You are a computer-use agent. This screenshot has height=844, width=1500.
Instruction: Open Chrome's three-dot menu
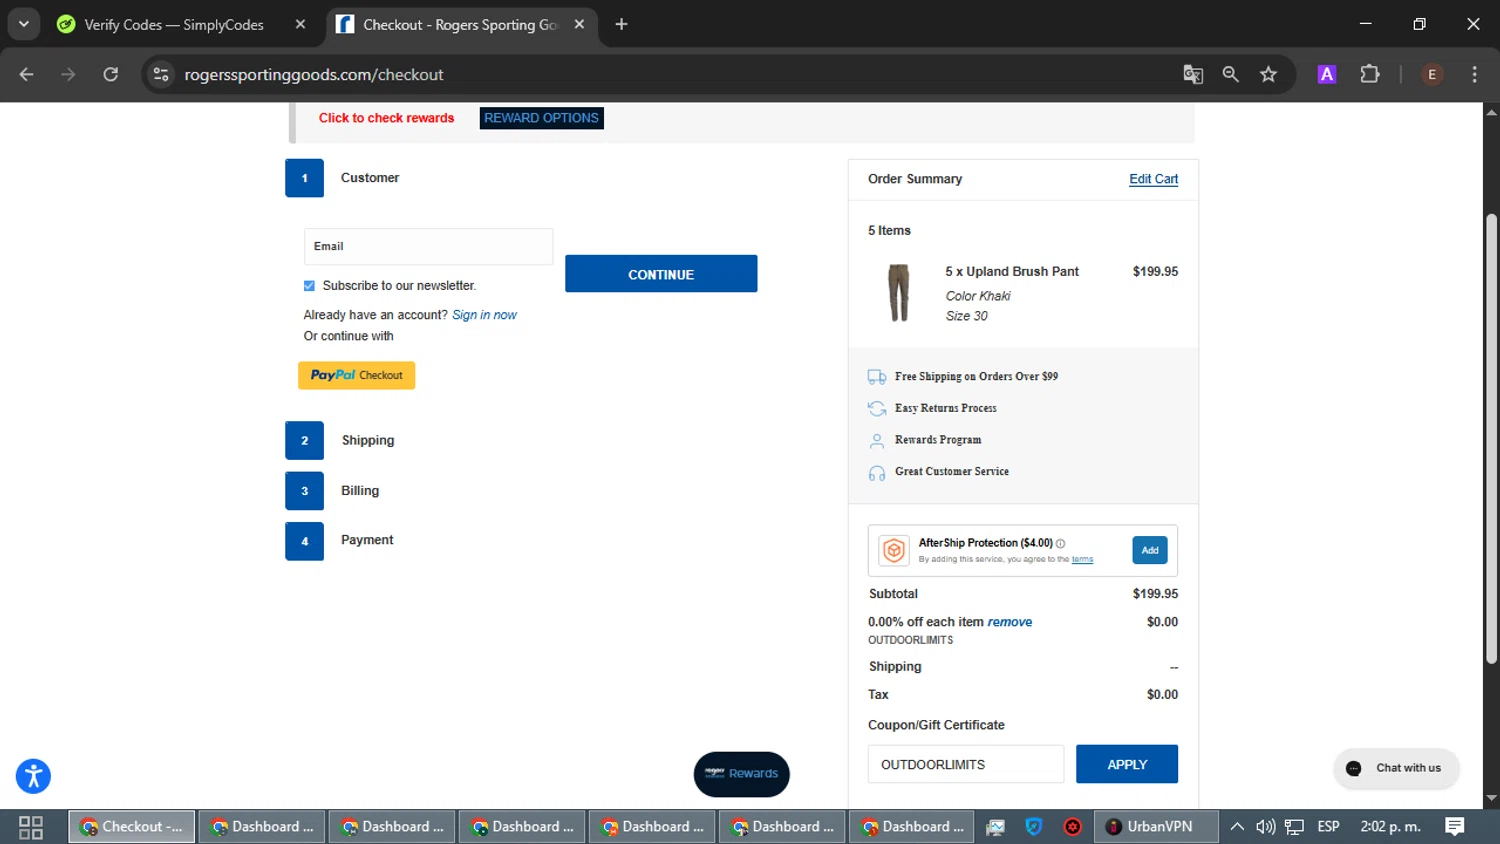click(x=1474, y=74)
